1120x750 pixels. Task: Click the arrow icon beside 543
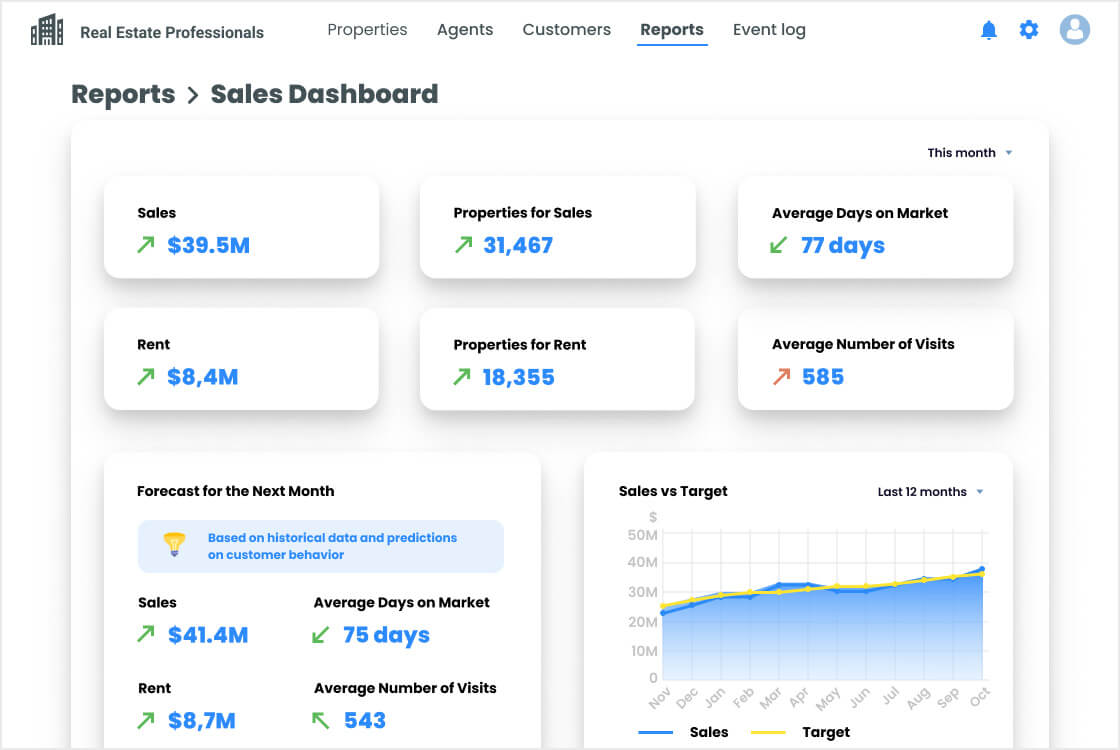(321, 720)
